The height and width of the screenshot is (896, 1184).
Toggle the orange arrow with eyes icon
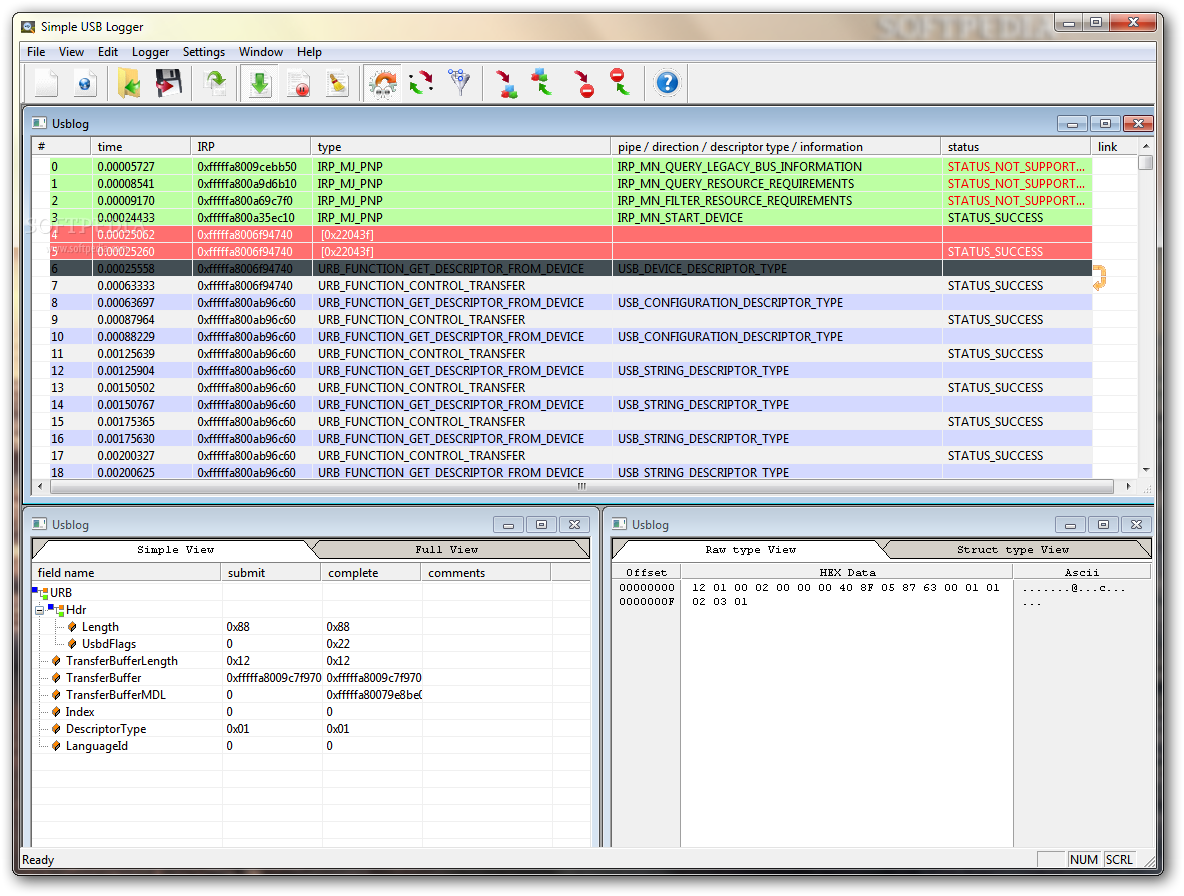point(383,83)
